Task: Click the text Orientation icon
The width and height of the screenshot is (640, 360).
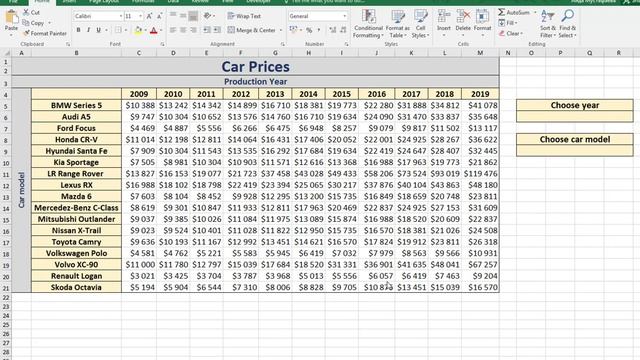Action: 208,16
